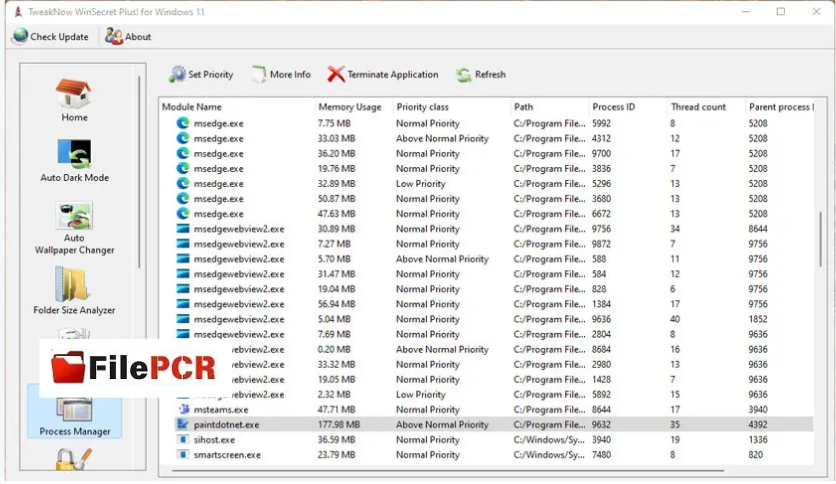
Task: Click the vertical scrollbar of process list
Action: (x=820, y=238)
